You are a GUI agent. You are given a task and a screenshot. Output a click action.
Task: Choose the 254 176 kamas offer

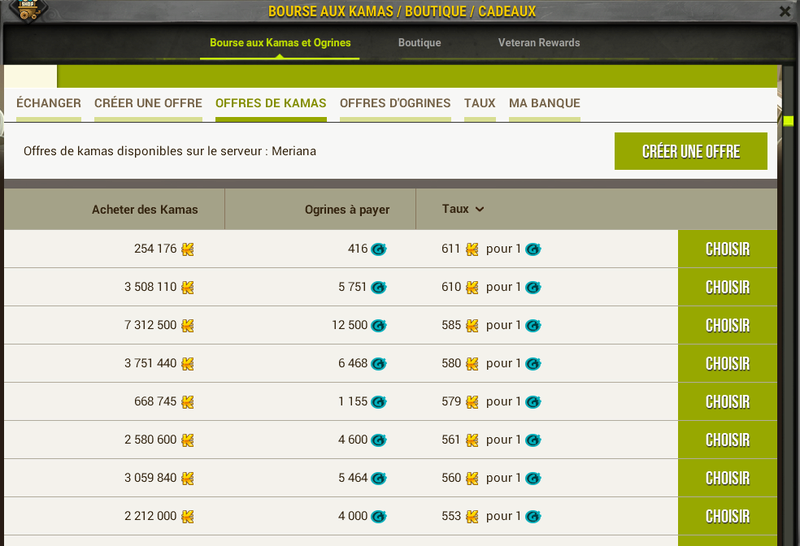coord(728,249)
